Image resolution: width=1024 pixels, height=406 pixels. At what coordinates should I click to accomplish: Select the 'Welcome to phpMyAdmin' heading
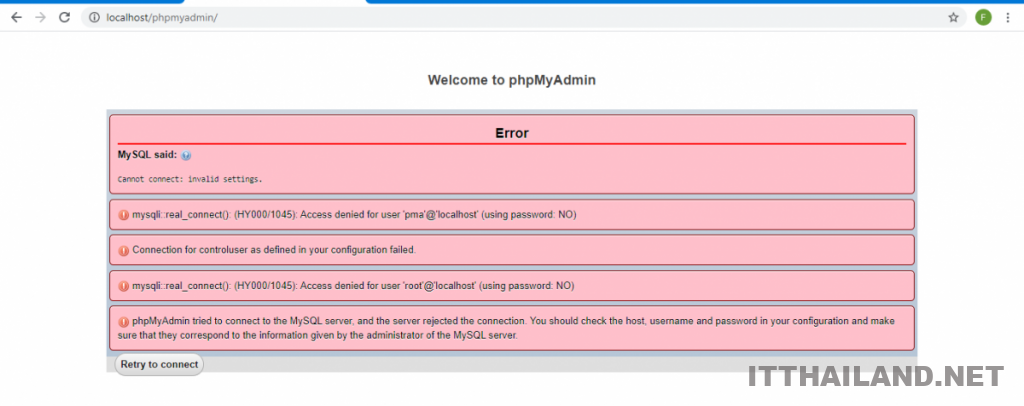click(511, 80)
